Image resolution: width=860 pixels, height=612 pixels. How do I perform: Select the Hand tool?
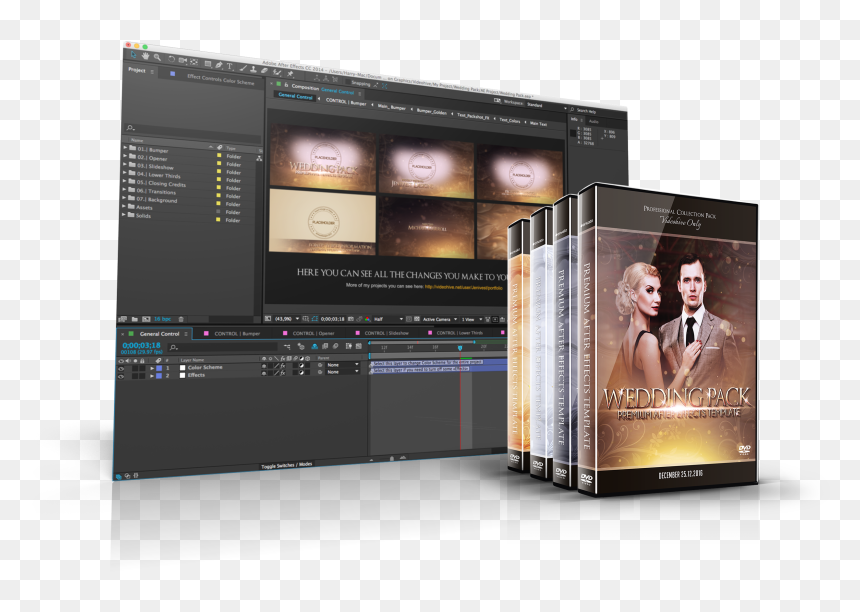pyautogui.click(x=145, y=56)
